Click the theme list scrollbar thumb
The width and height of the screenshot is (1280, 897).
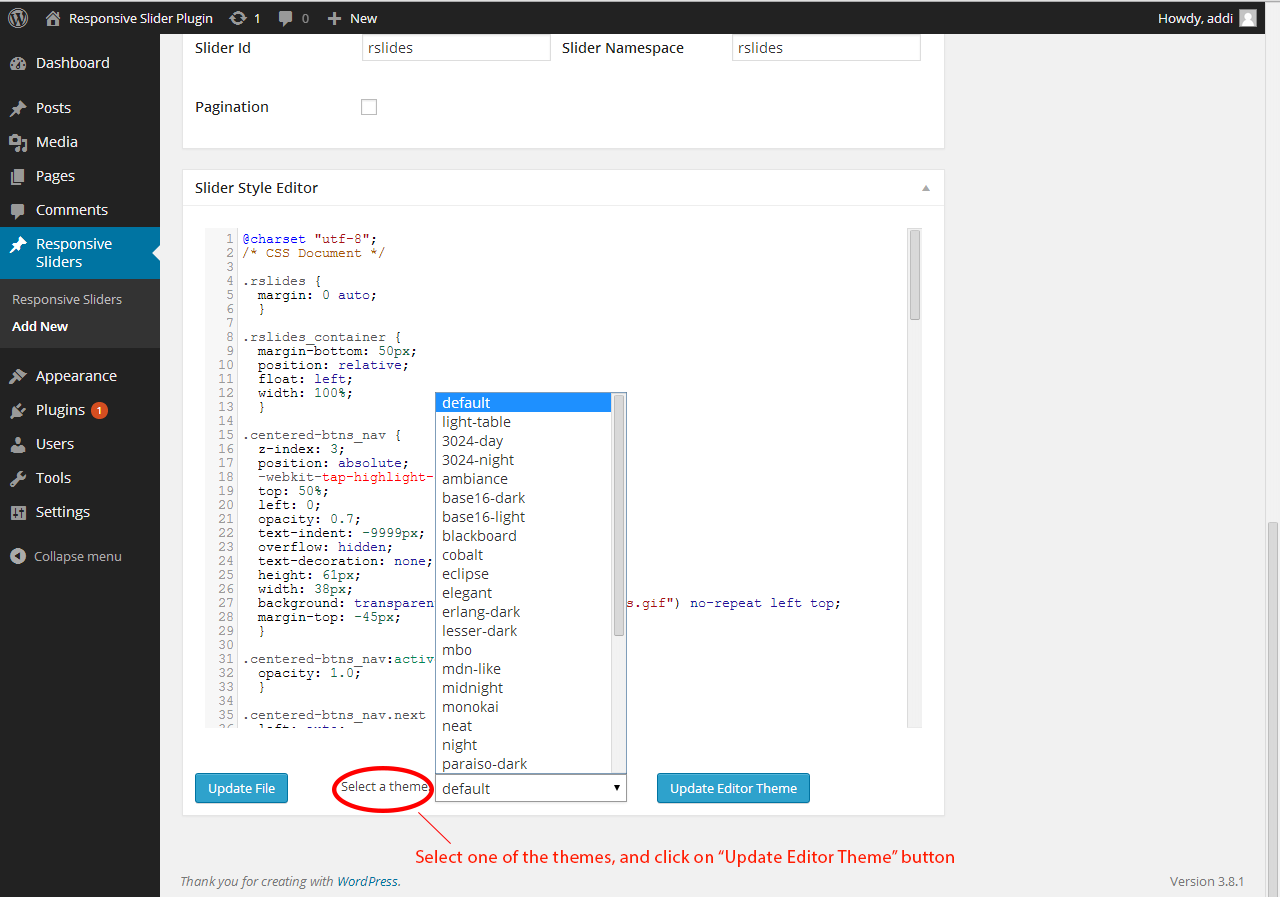[619, 516]
